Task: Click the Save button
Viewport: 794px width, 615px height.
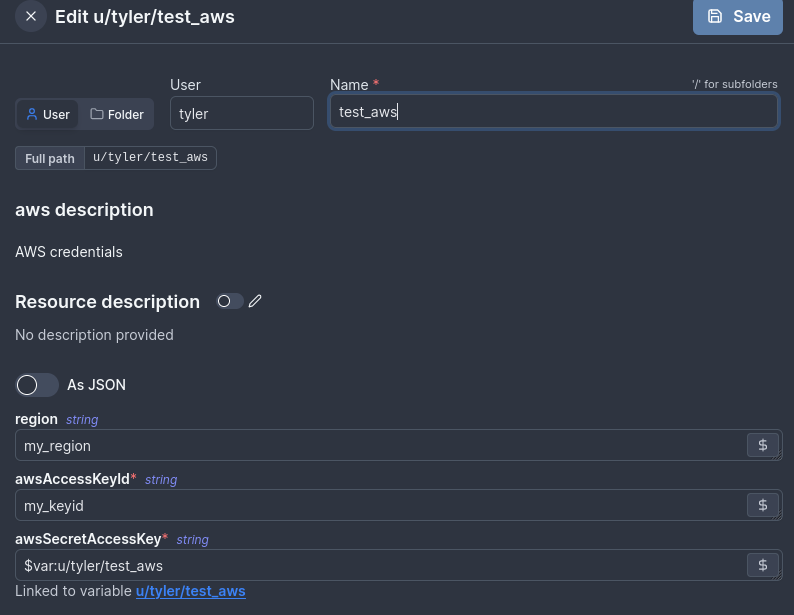Action: click(x=738, y=17)
